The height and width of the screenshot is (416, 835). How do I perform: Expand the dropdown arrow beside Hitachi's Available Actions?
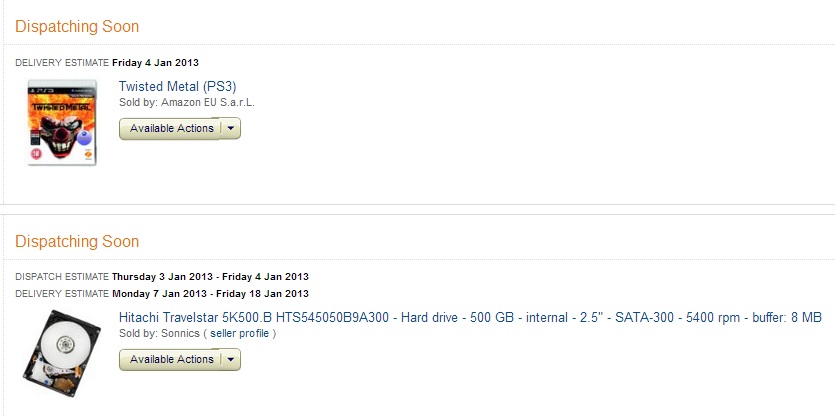231,360
